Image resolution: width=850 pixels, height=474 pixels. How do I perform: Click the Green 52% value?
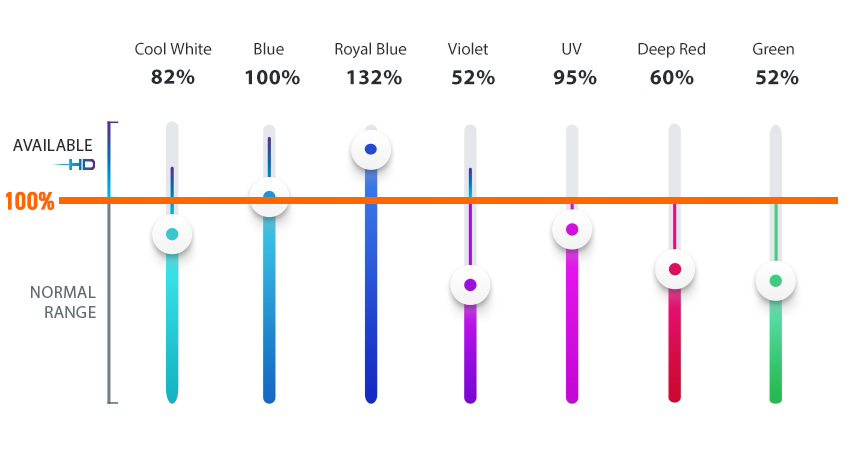coord(777,77)
